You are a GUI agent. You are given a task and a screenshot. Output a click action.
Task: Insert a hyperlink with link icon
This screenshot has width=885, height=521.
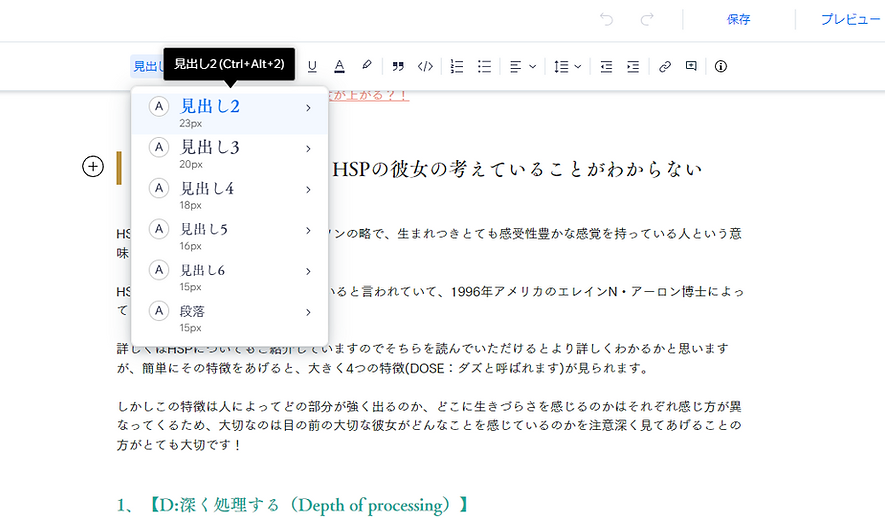(x=665, y=67)
